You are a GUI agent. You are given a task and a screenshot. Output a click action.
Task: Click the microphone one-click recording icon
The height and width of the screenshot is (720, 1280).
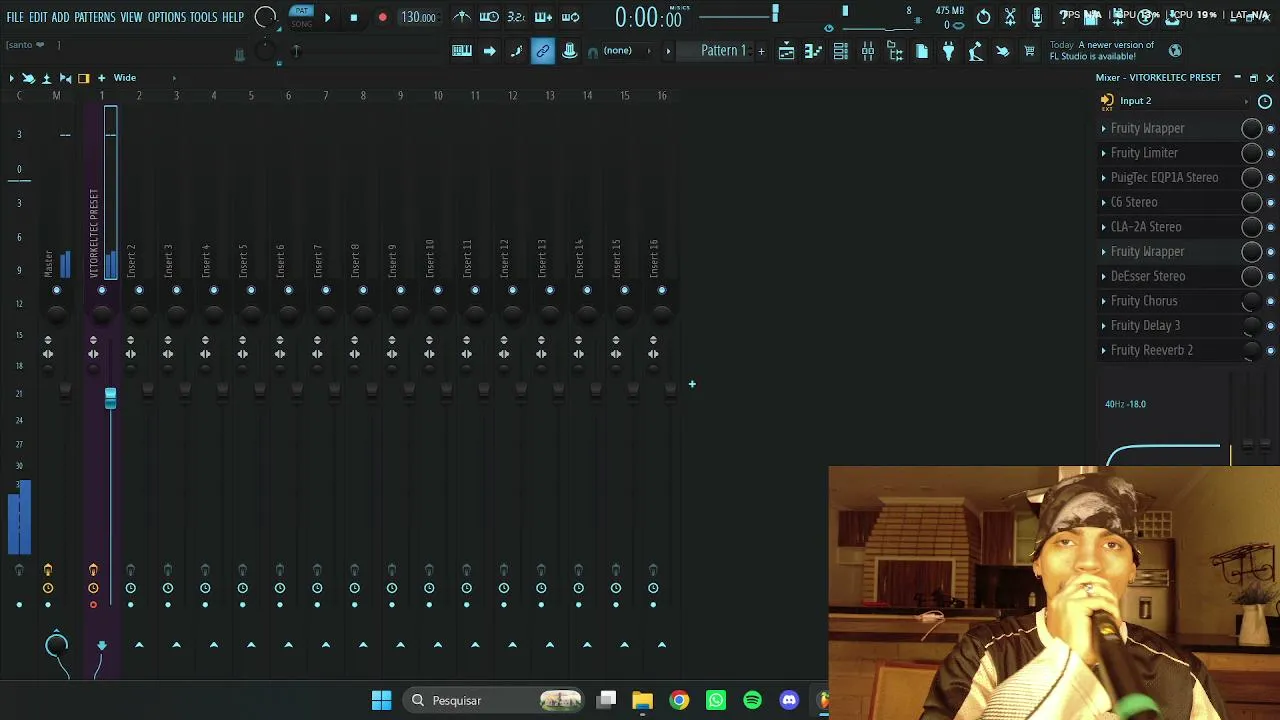pyautogui.click(x=1037, y=17)
